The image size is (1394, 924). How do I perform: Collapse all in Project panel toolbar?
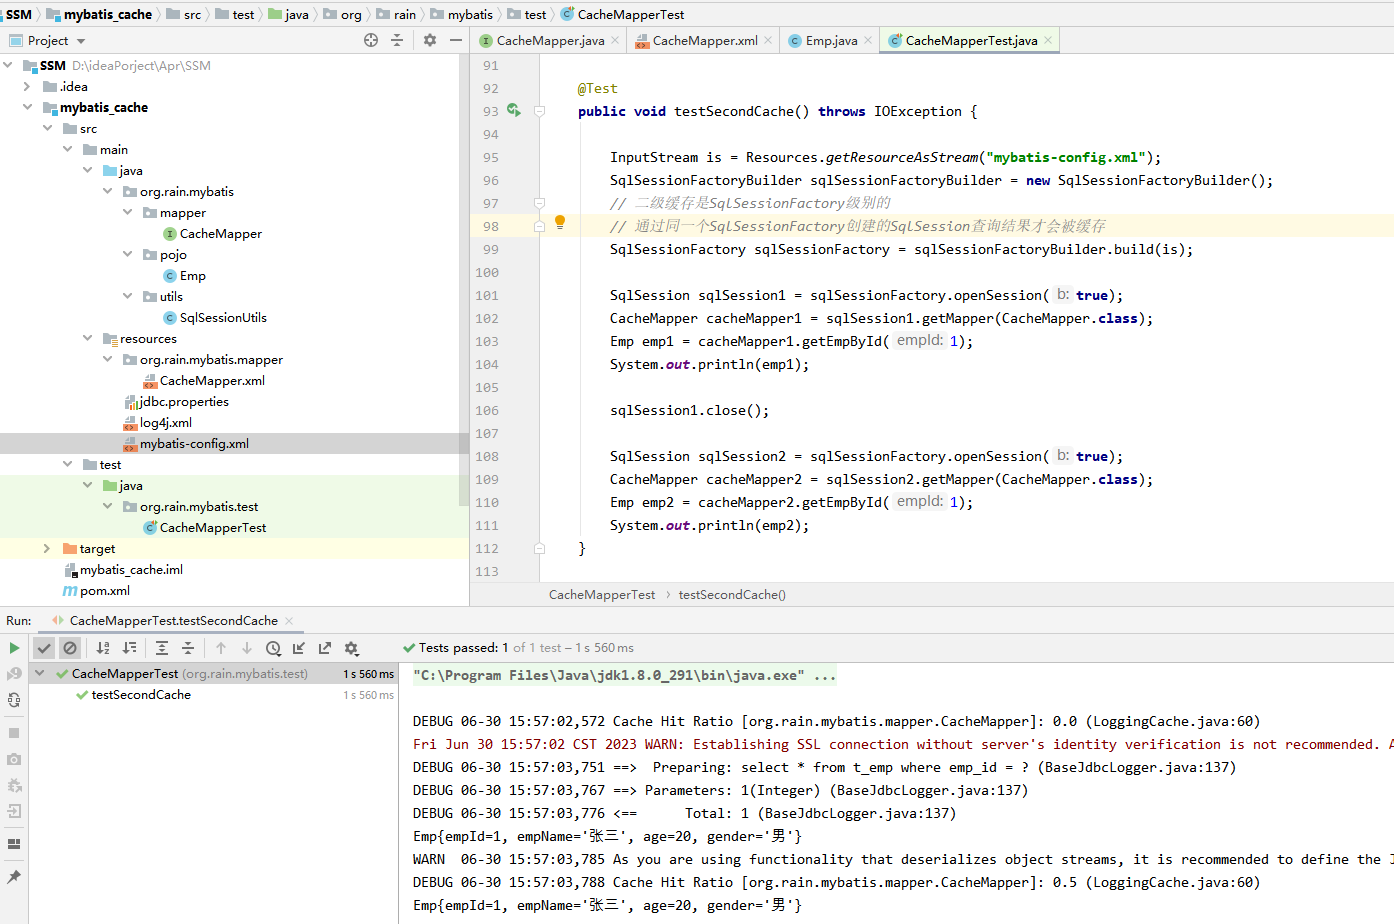(397, 40)
